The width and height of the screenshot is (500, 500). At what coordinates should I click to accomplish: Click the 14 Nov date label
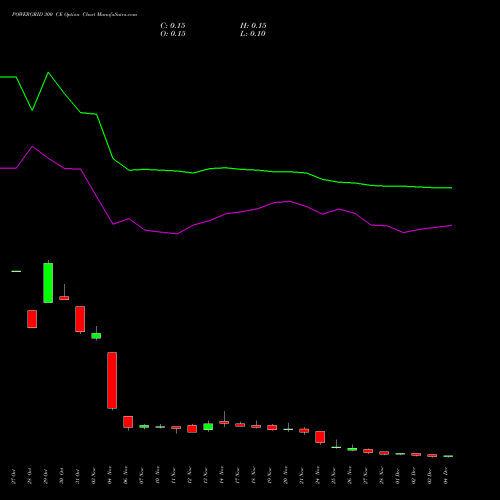222,475
